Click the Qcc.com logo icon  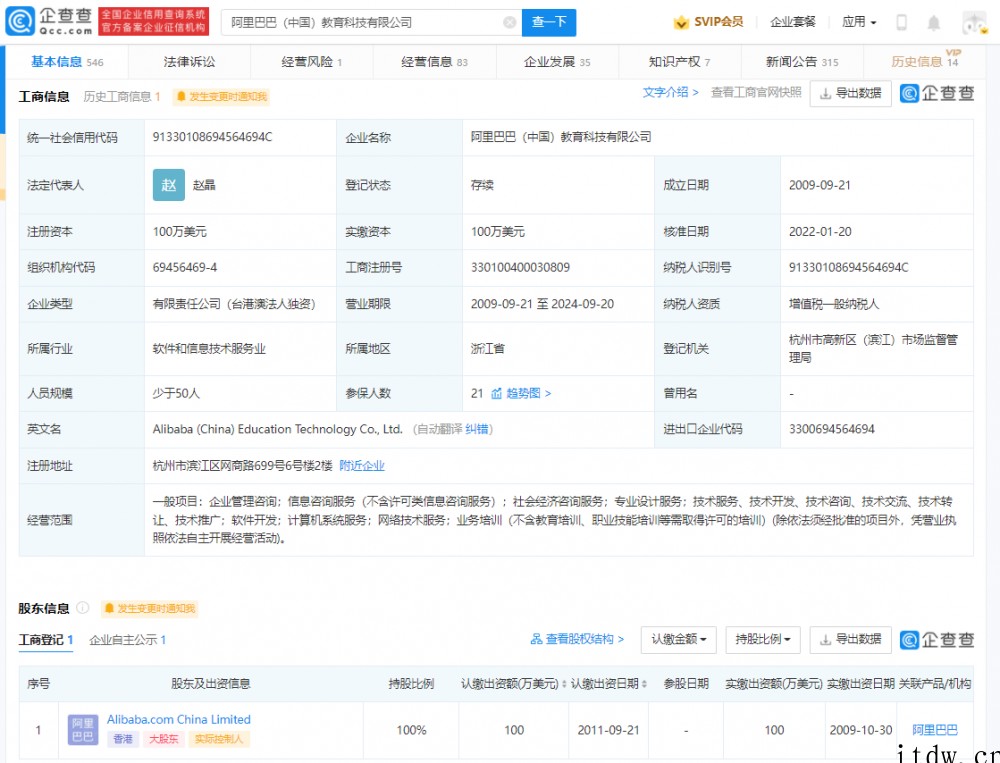click(20, 22)
